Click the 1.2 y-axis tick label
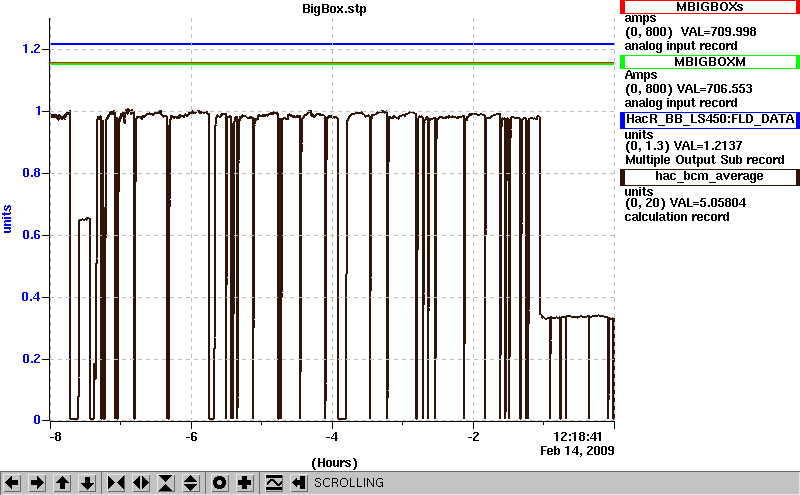Viewport: 800px width, 495px height. 31,49
